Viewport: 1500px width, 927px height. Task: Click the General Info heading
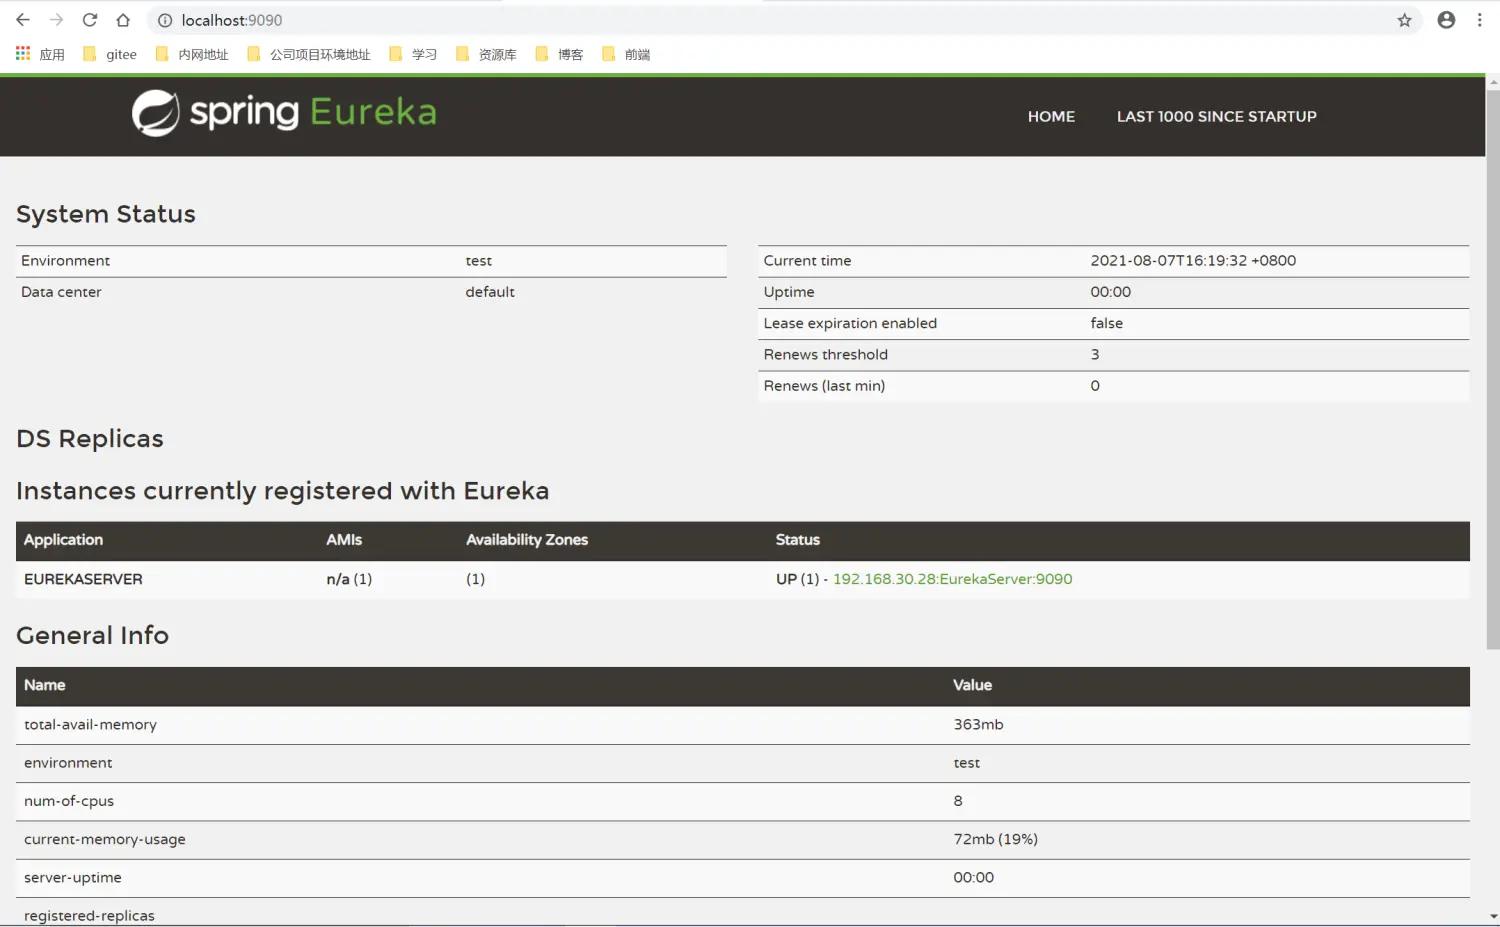coord(93,635)
